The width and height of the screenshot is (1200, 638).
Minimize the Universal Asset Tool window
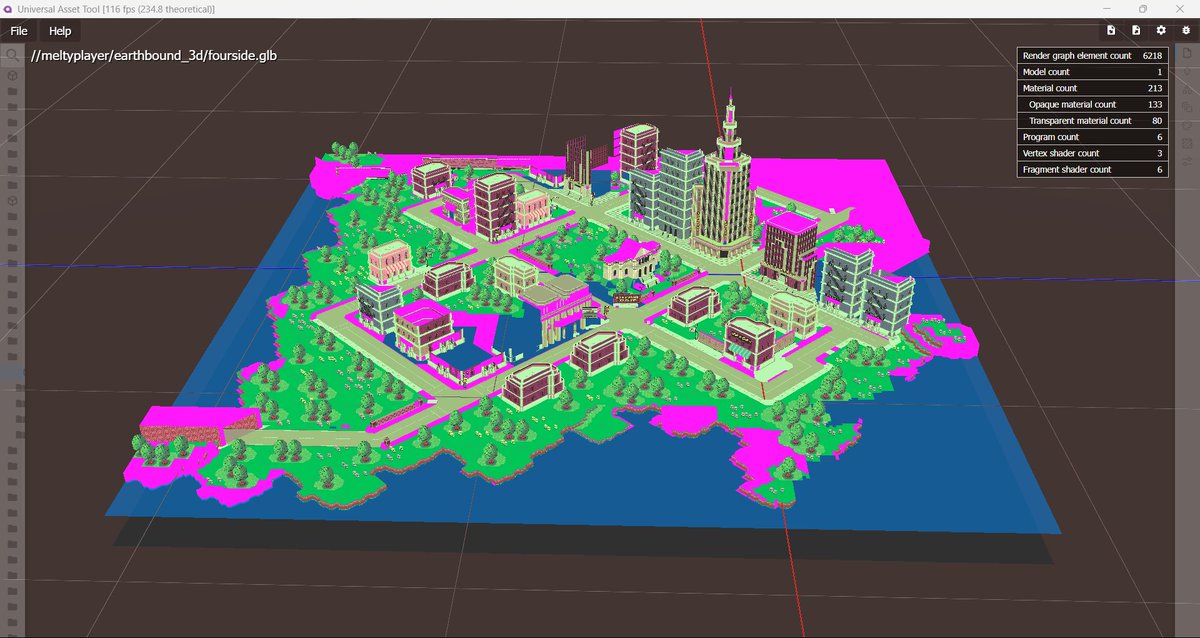pos(1109,9)
